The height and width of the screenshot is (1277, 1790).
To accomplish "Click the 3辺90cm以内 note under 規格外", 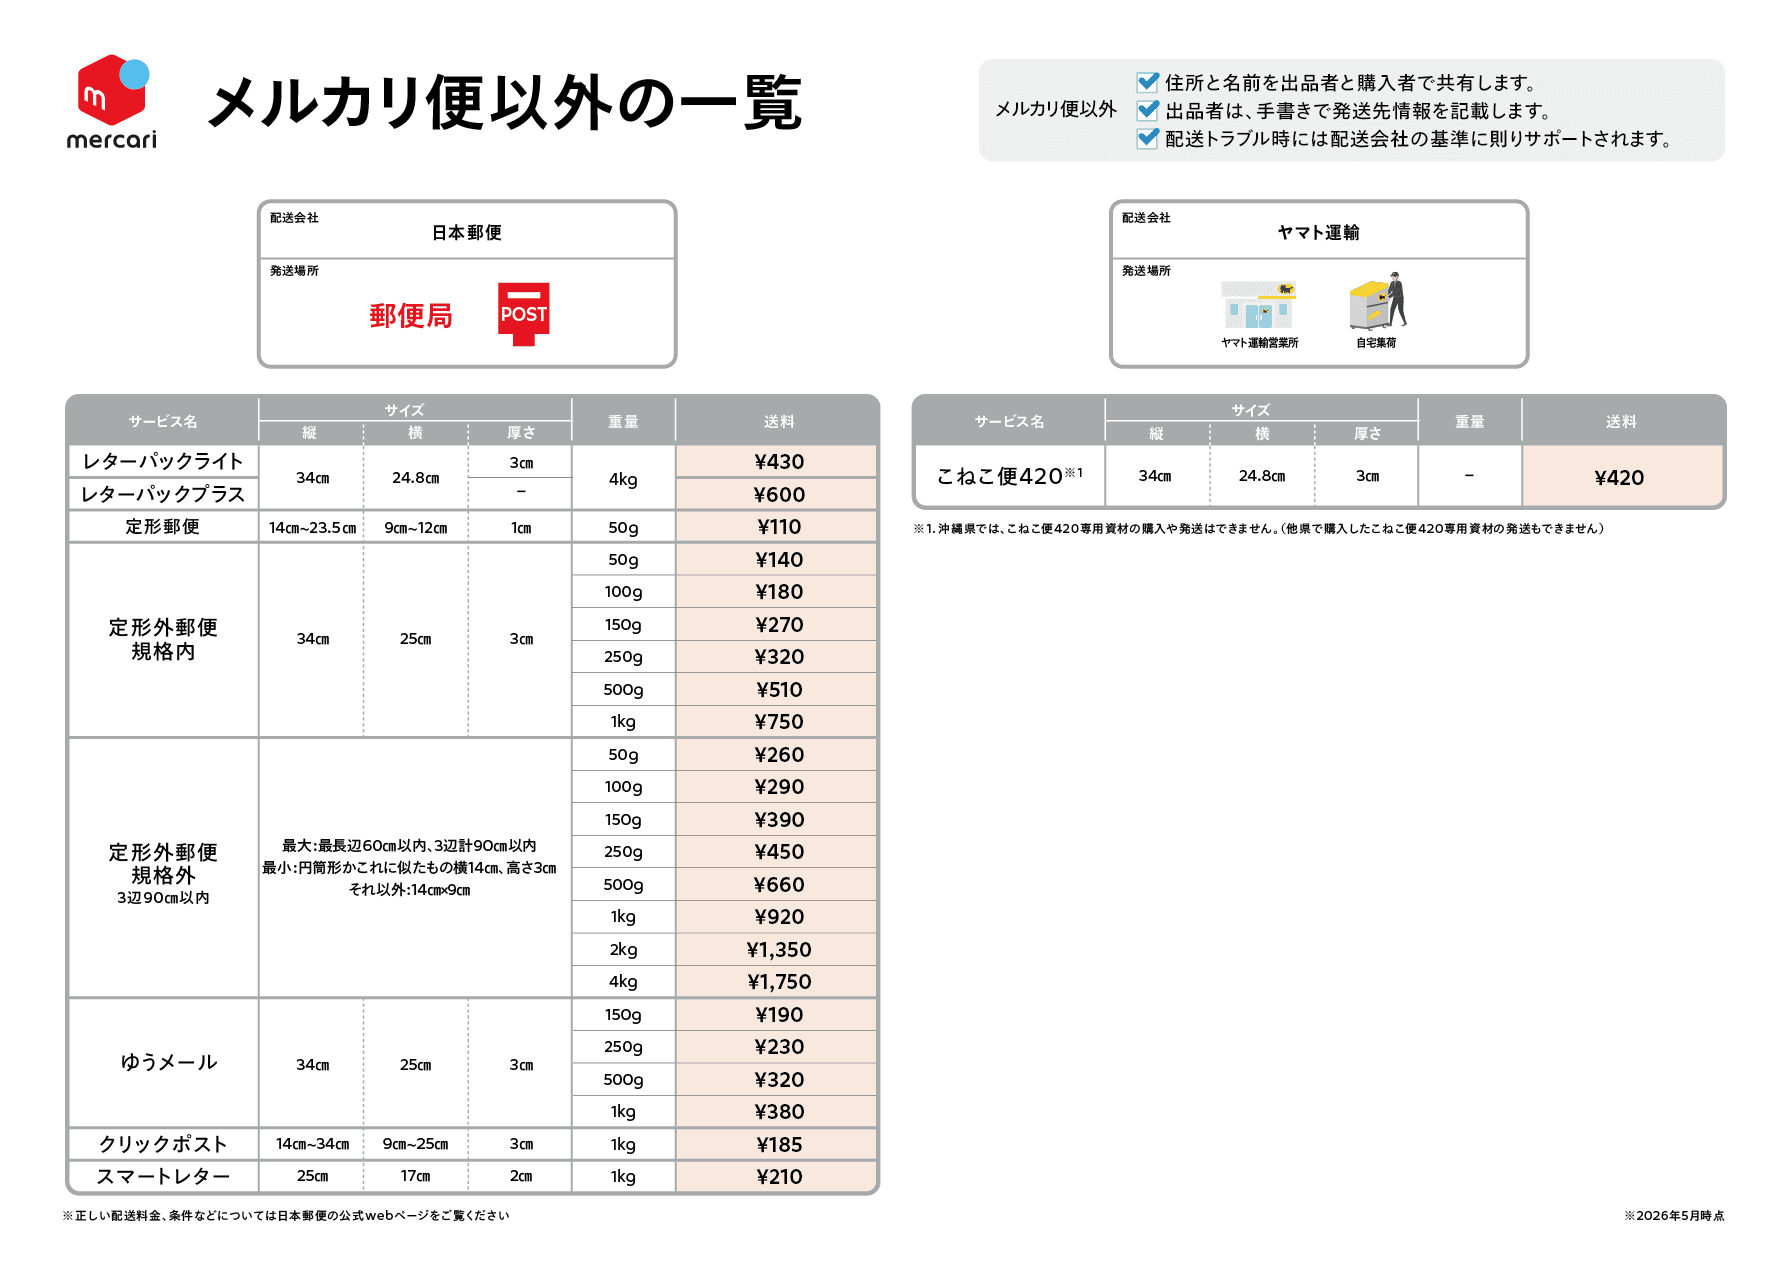I will pos(163,898).
